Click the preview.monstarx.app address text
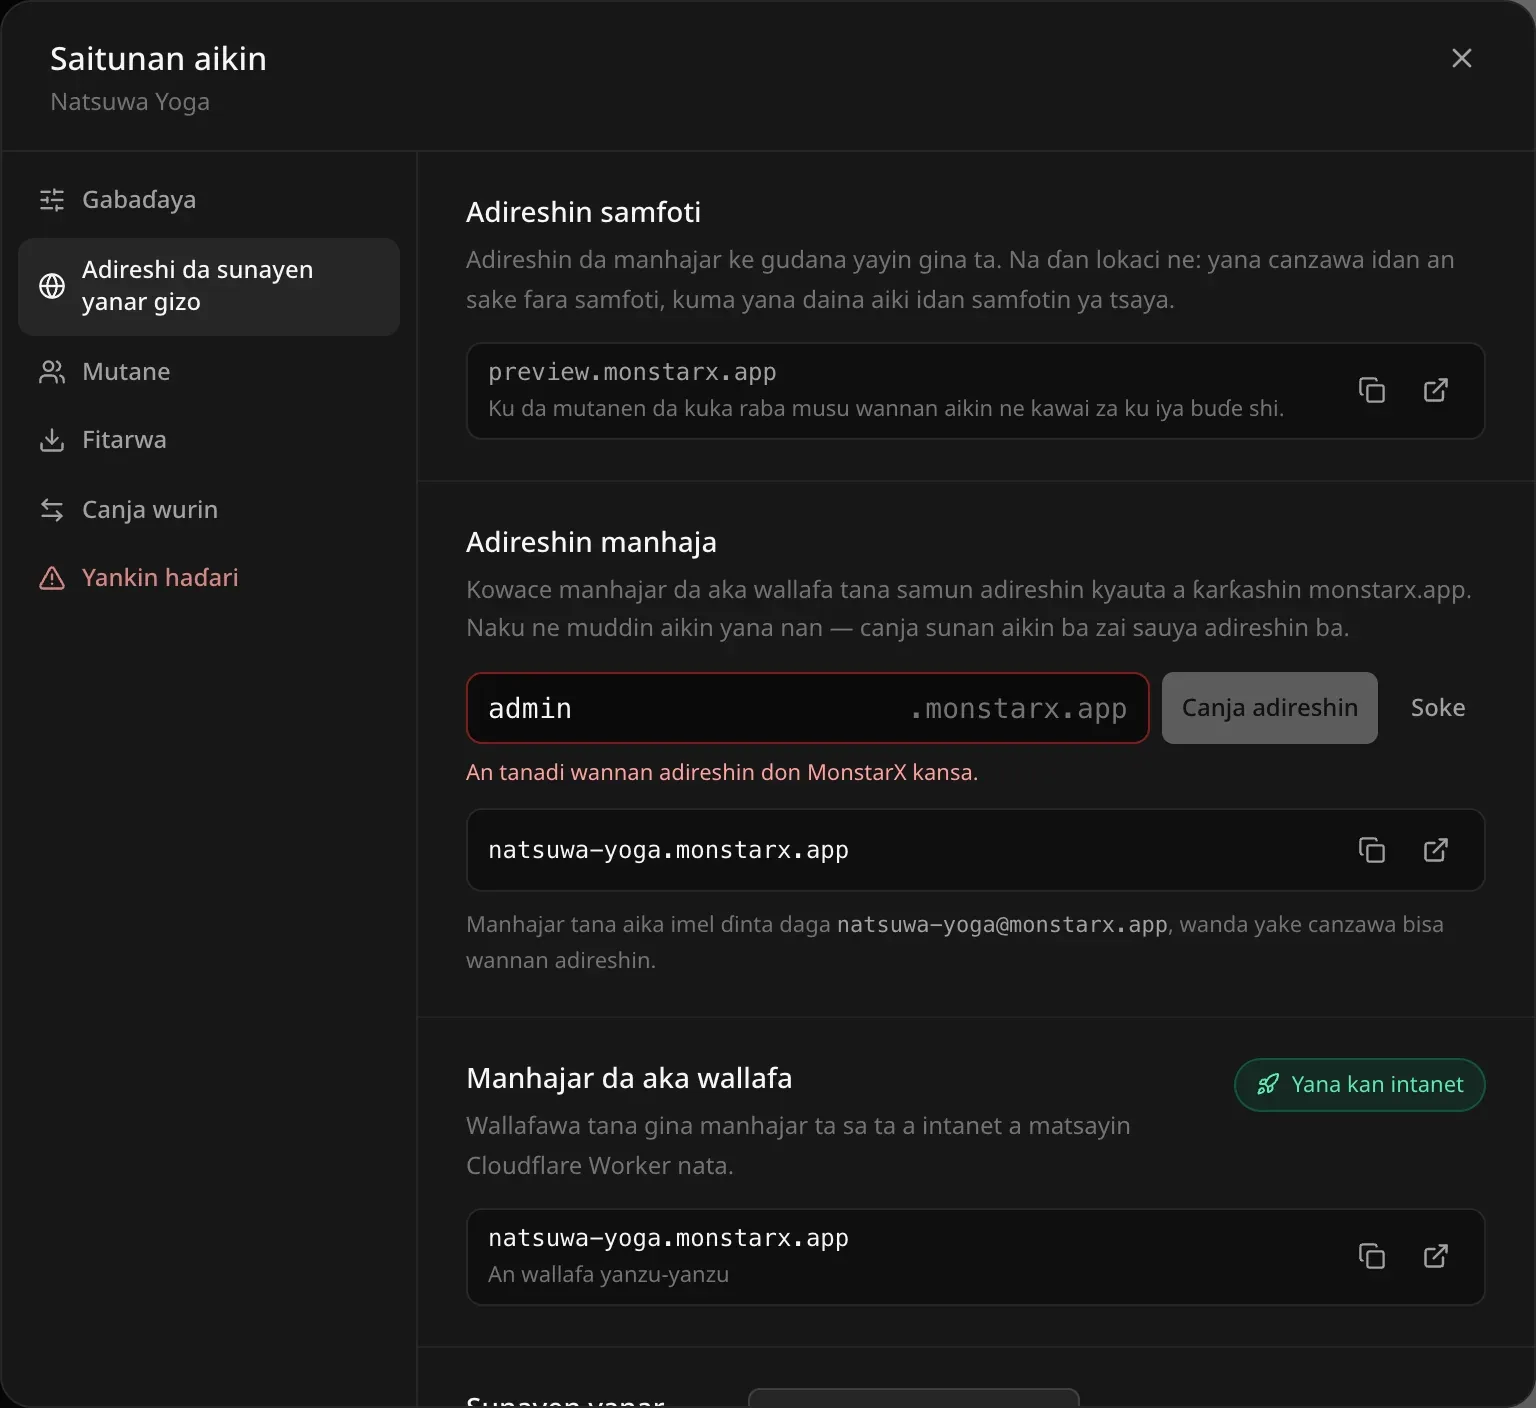Image resolution: width=1536 pixels, height=1408 pixels. point(632,372)
